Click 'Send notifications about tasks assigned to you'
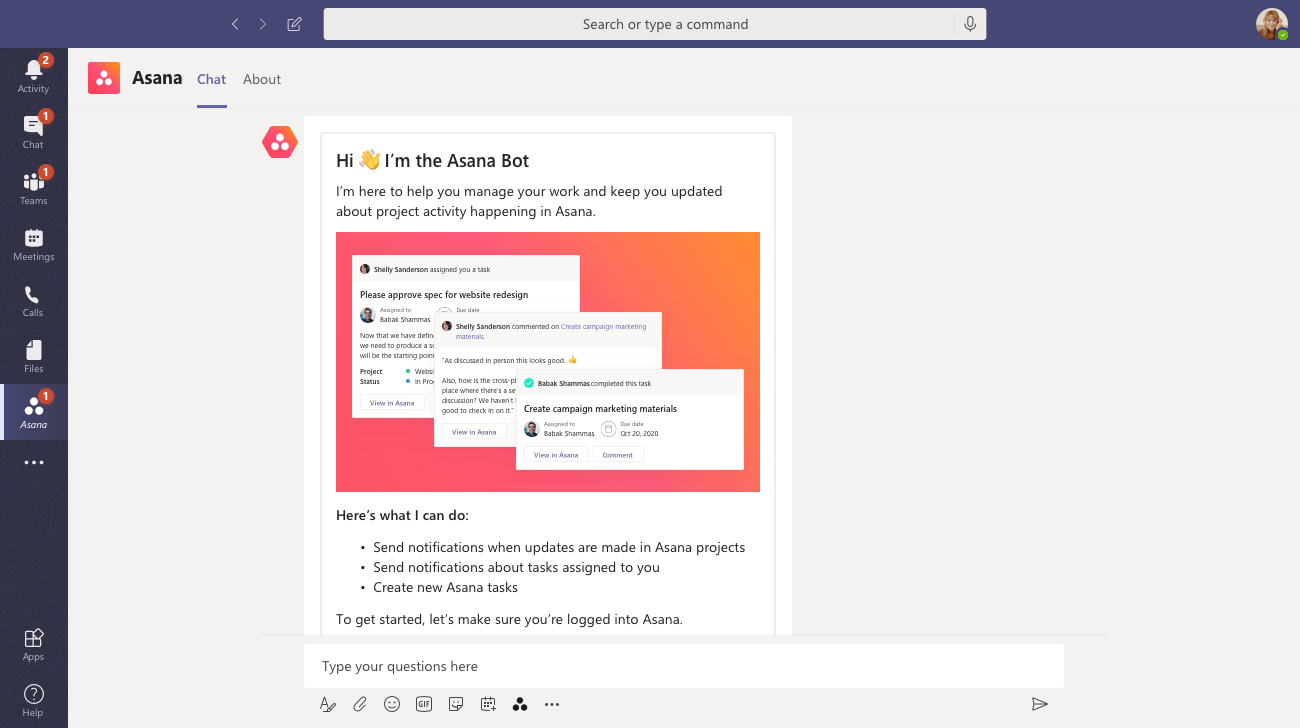 point(516,567)
